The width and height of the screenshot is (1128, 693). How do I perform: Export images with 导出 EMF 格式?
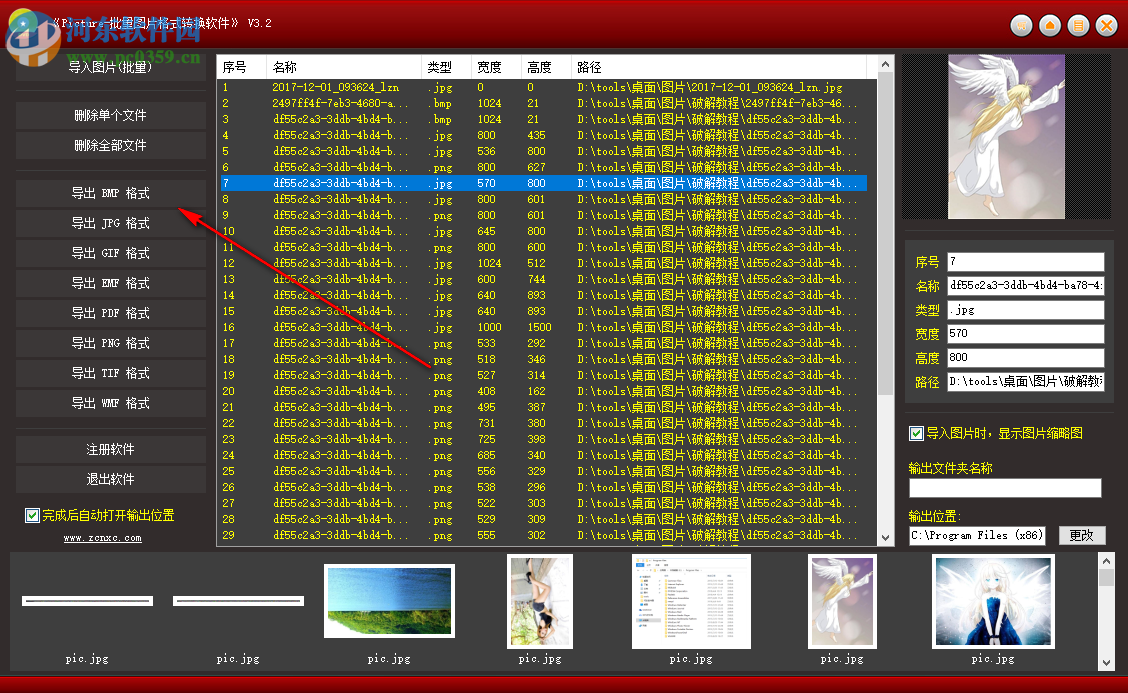coord(110,284)
